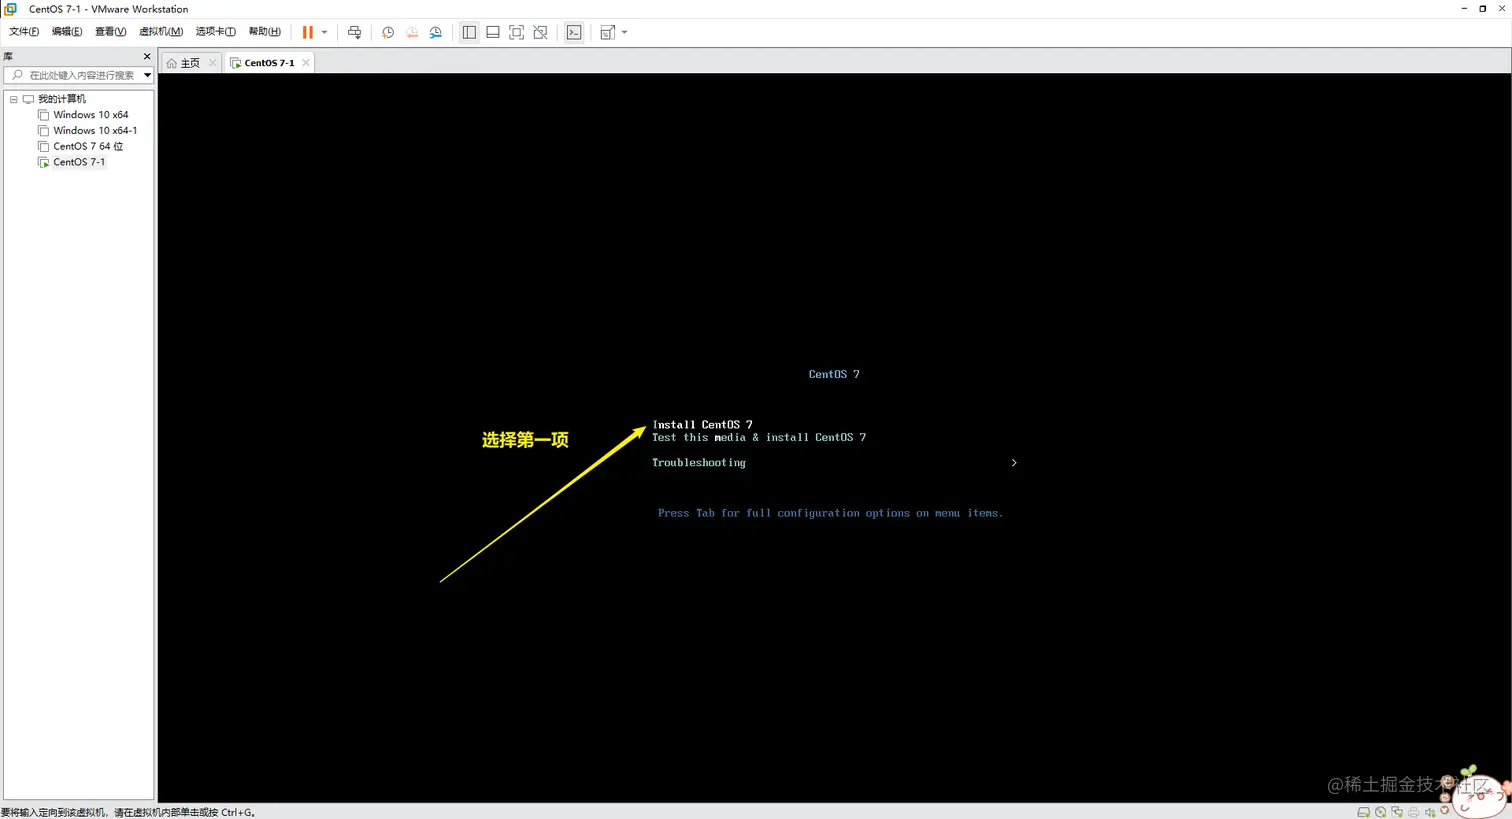Click the VMware Workstation title bar icon
Screen dimensions: 1512x819
pyautogui.click(x=11, y=9)
